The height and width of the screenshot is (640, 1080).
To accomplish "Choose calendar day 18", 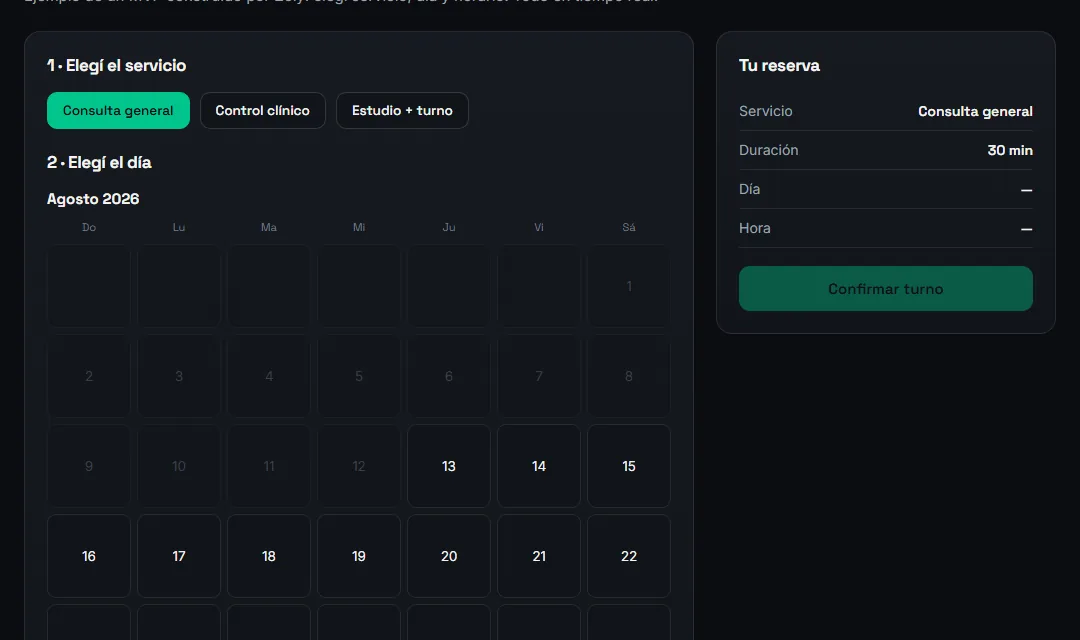I will click(269, 556).
